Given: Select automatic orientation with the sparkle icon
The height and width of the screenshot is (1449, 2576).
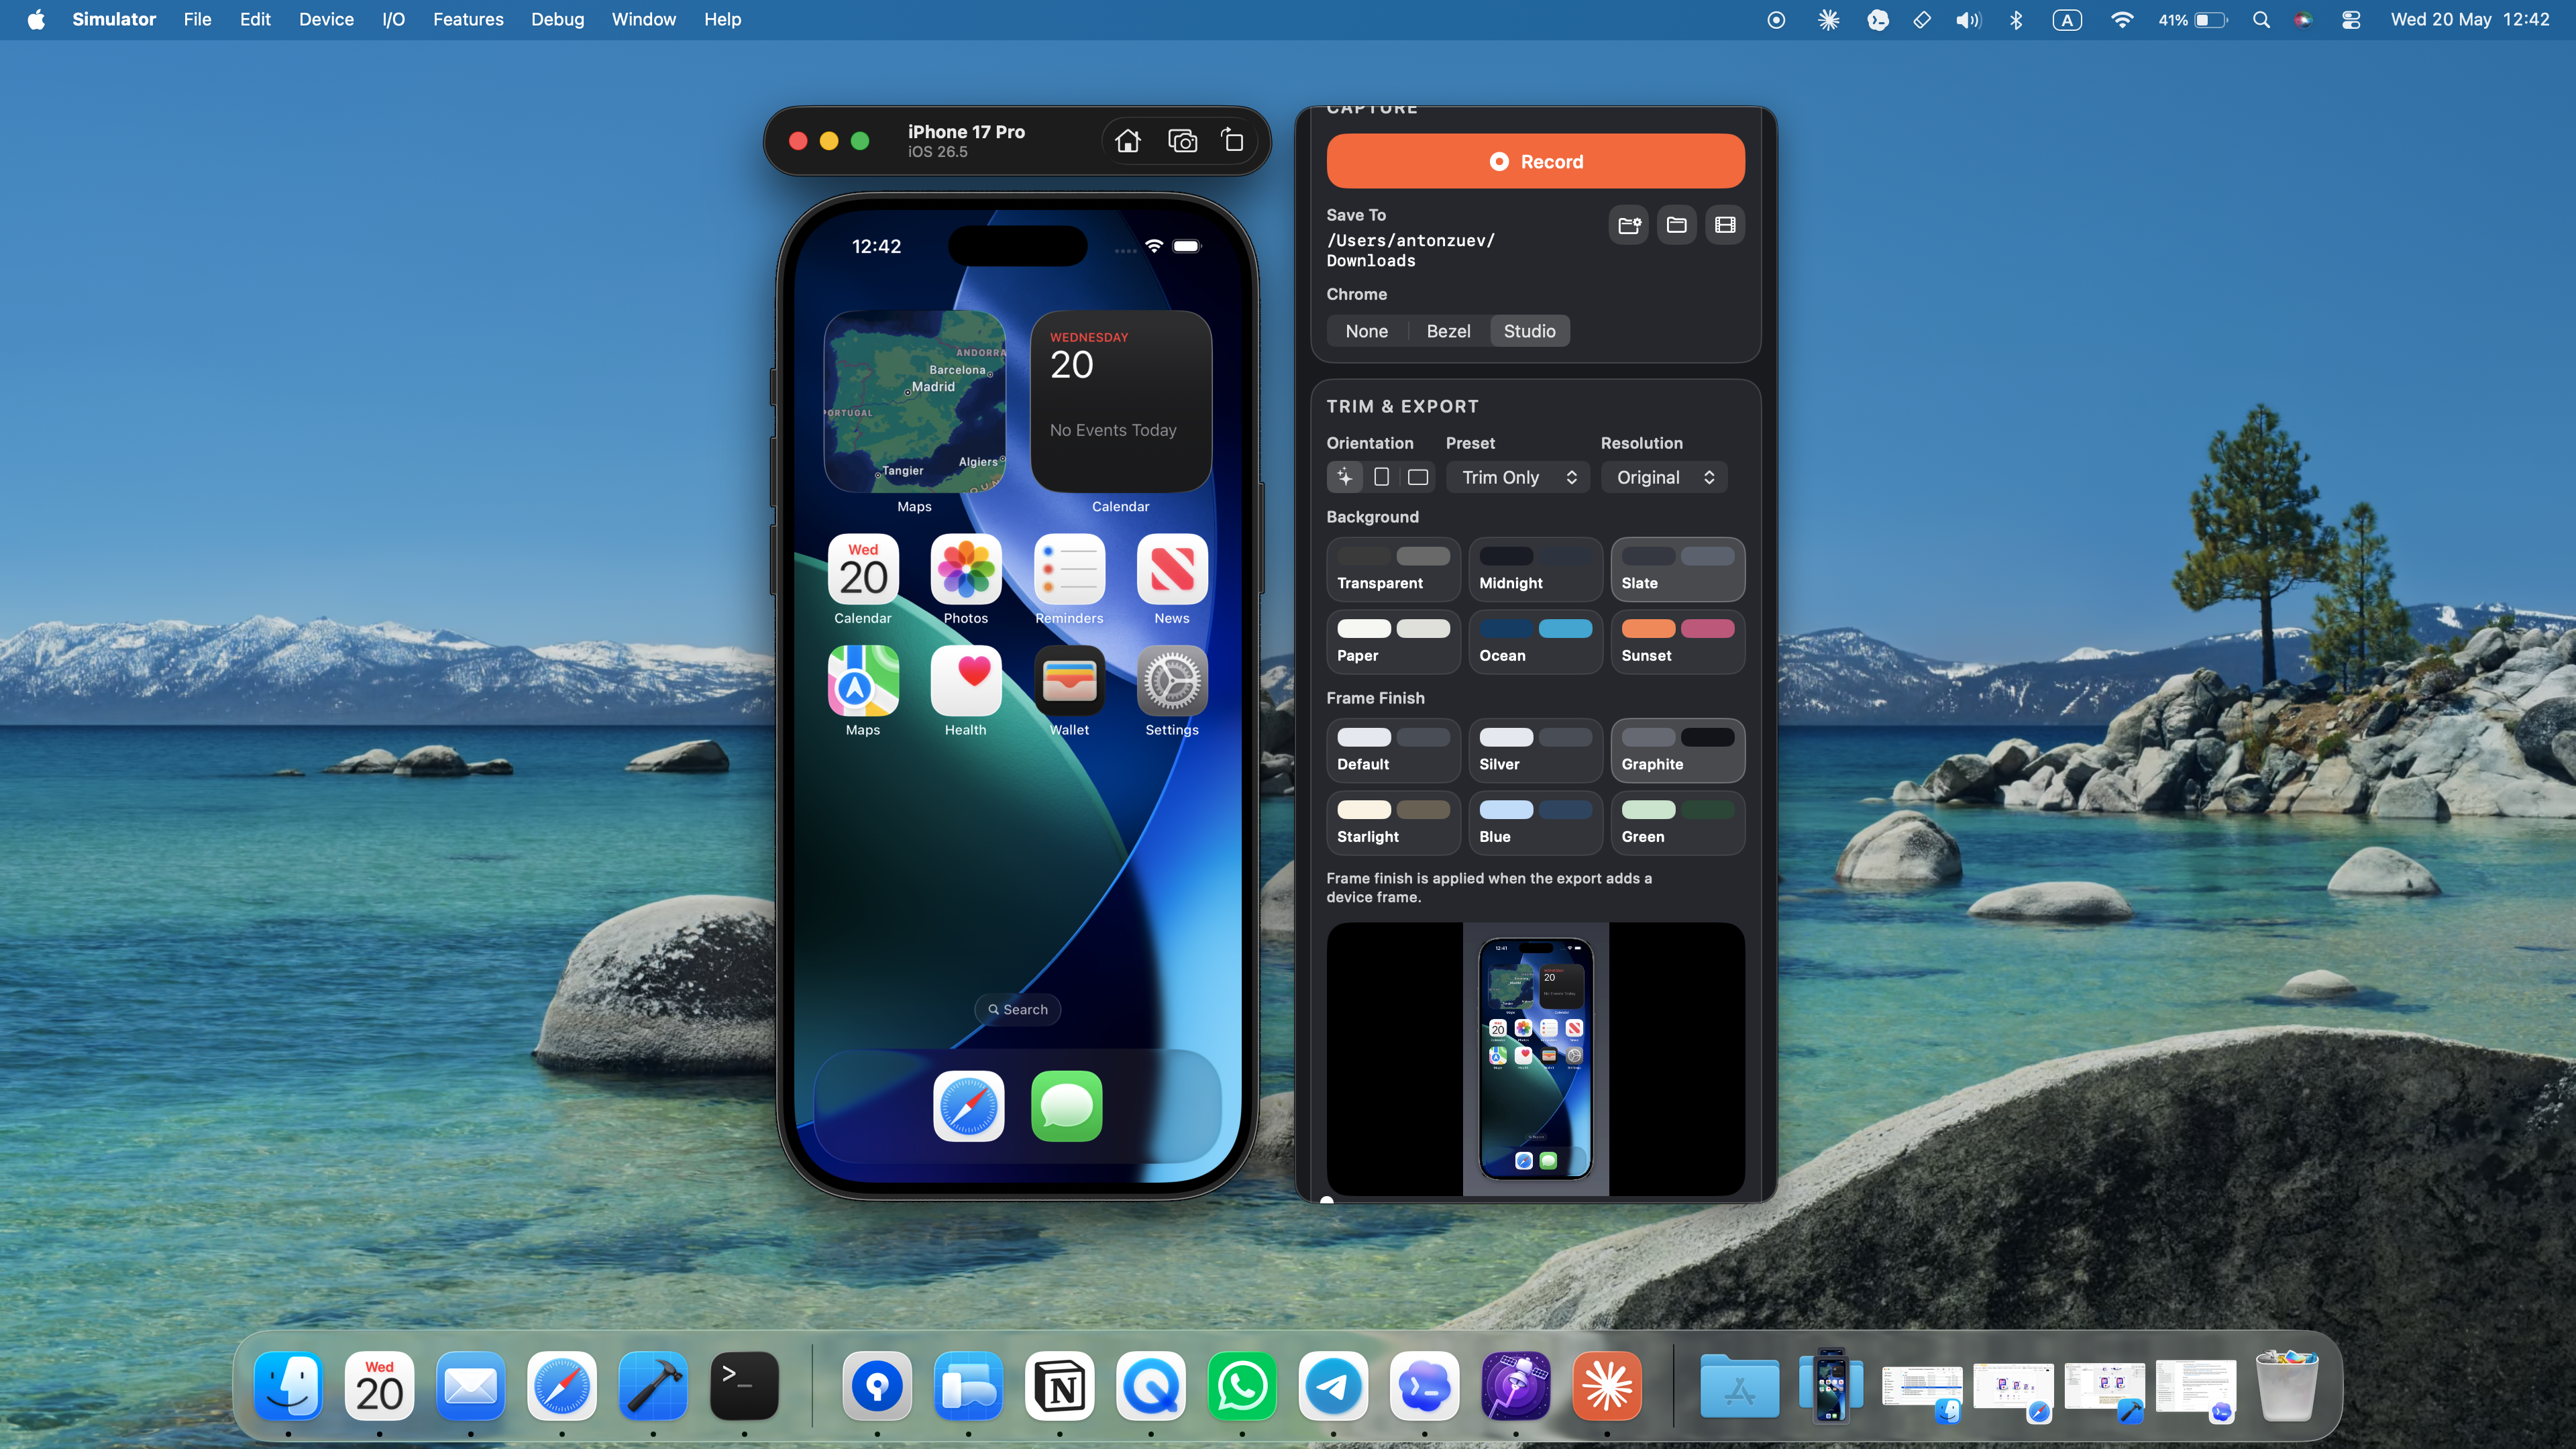Looking at the screenshot, I should pos(1344,477).
